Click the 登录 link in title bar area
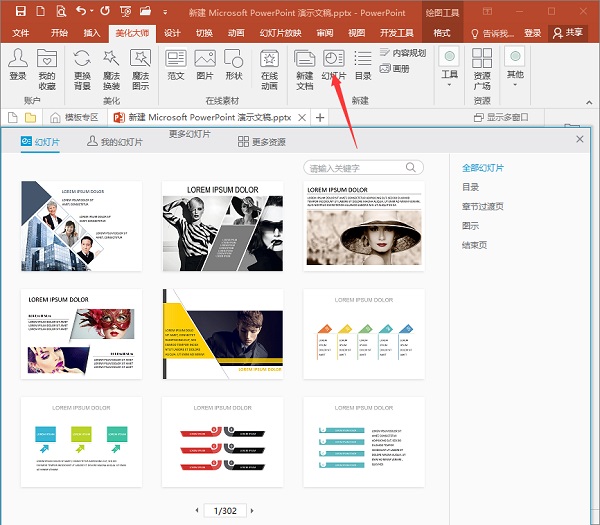This screenshot has height=525, width=600. coord(532,33)
